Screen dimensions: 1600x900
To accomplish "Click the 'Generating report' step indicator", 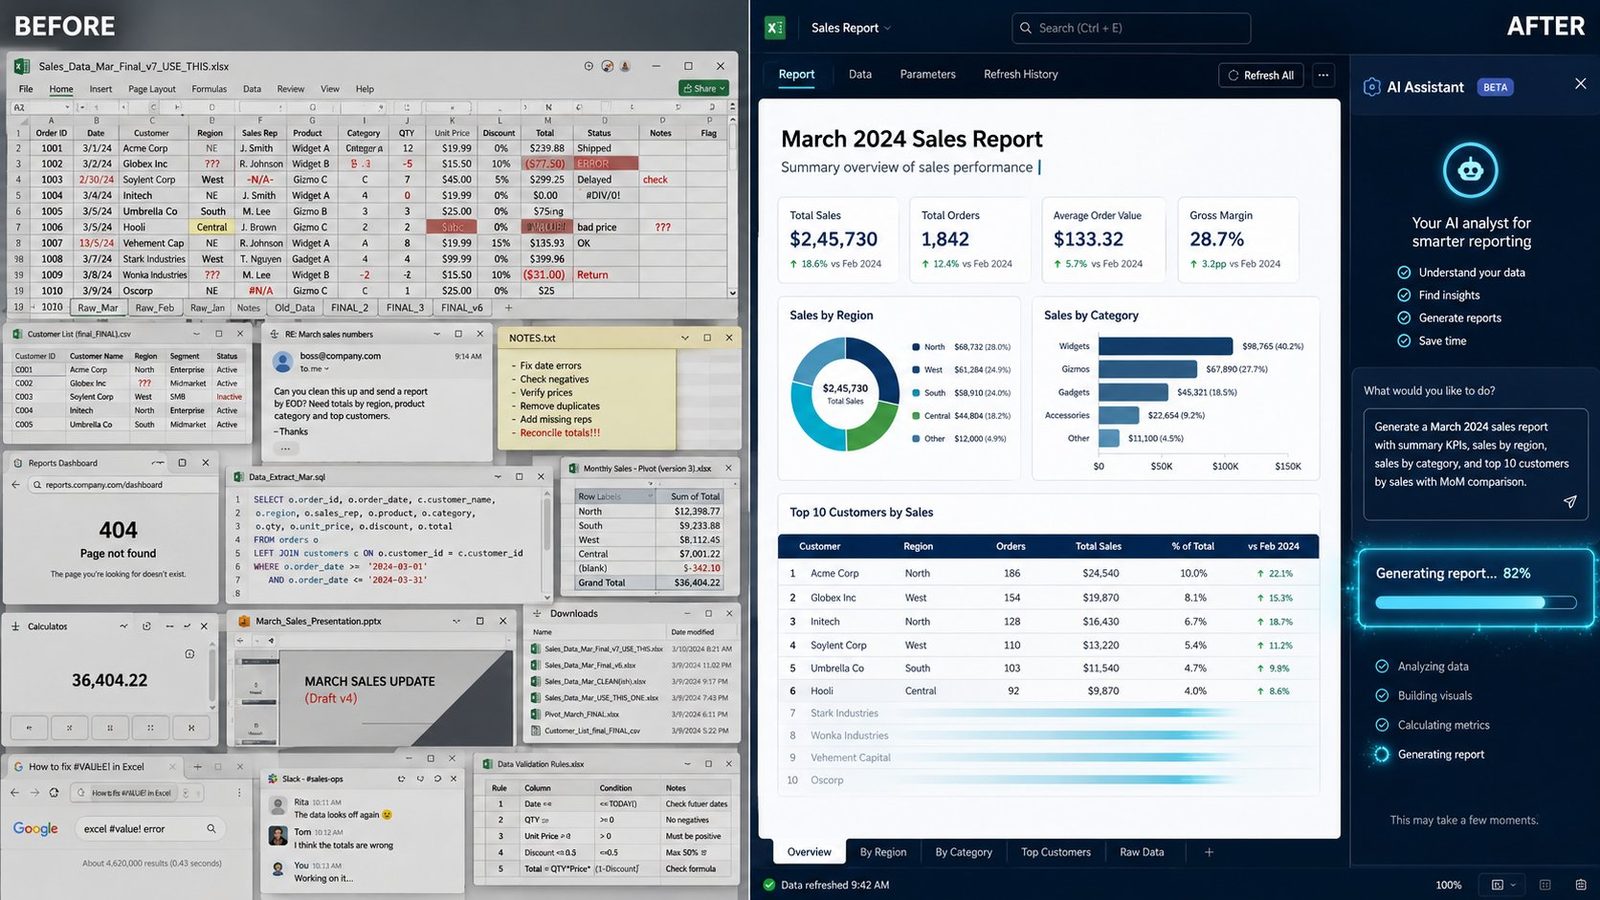I will coord(1382,754).
